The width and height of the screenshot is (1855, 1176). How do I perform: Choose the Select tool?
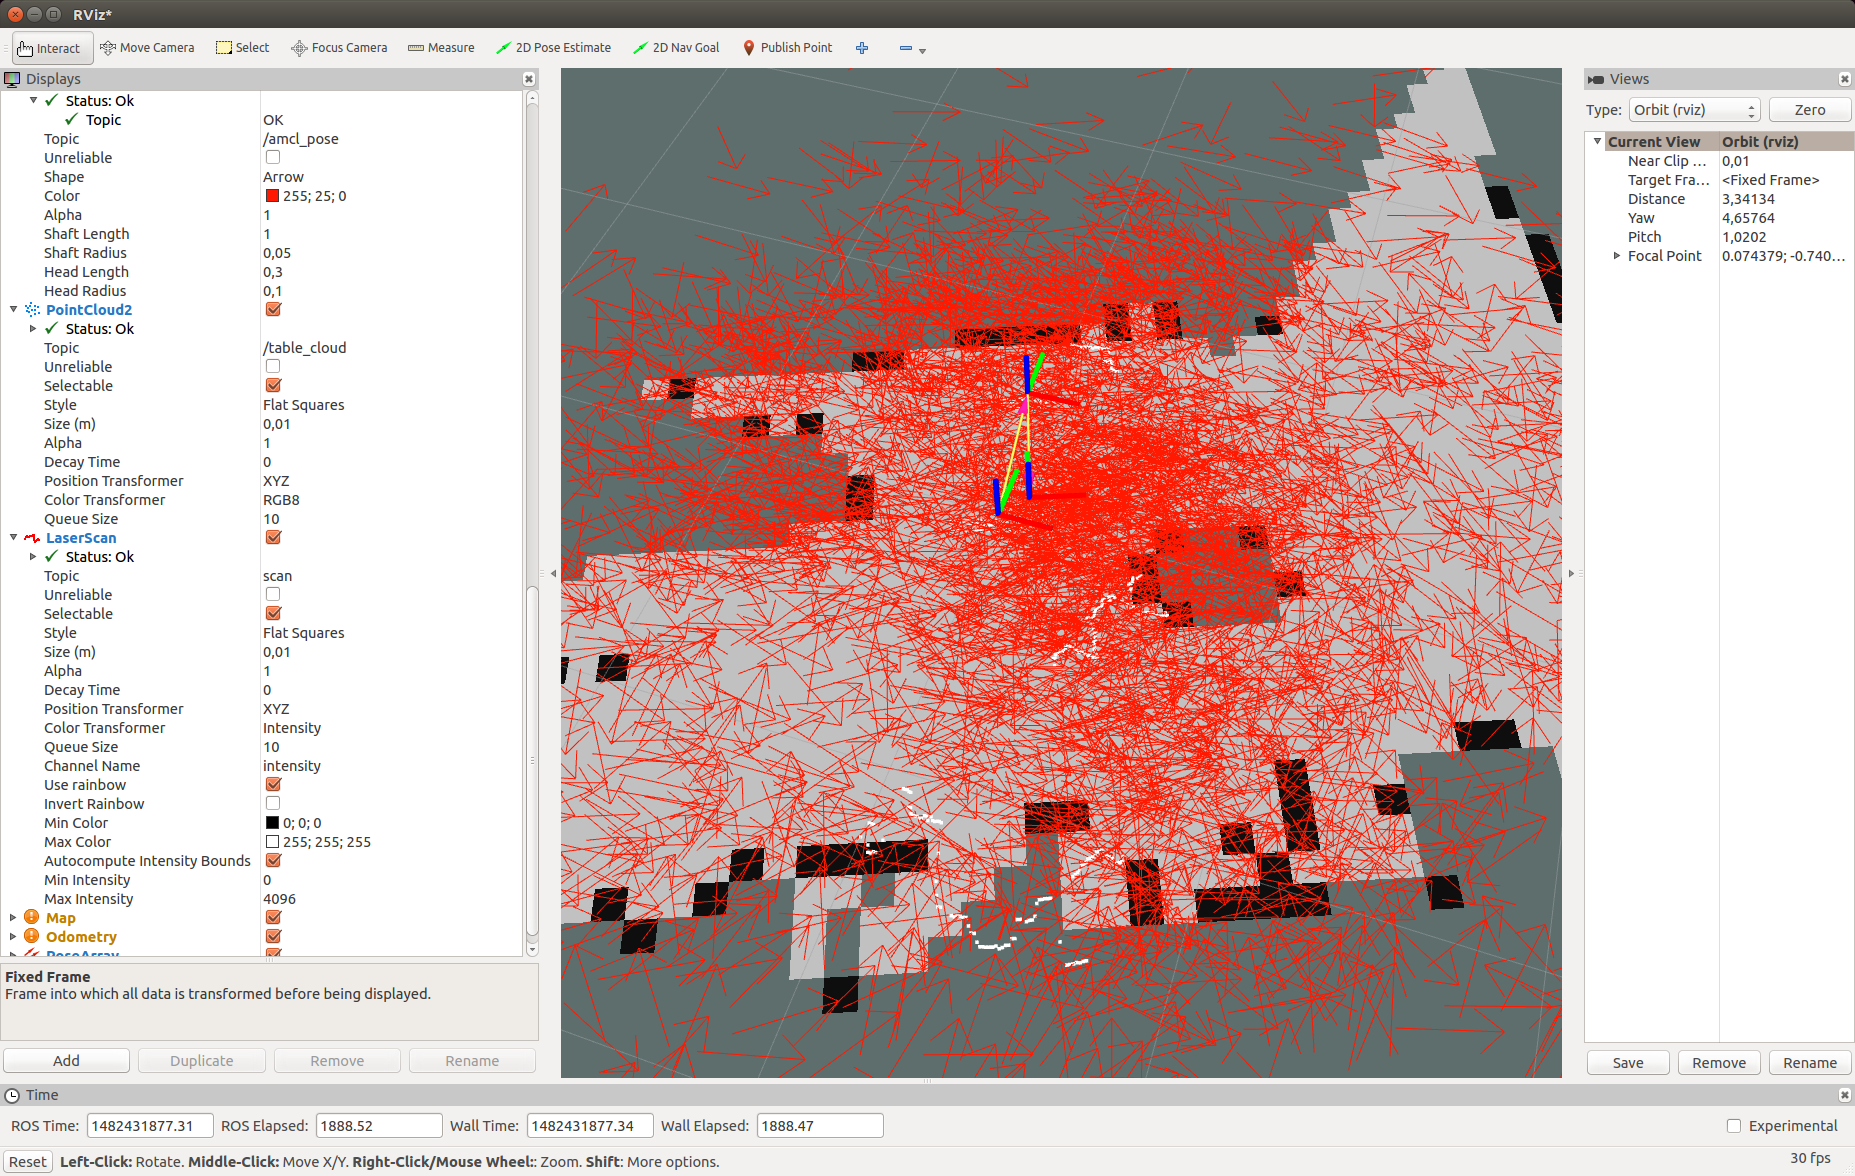[243, 48]
